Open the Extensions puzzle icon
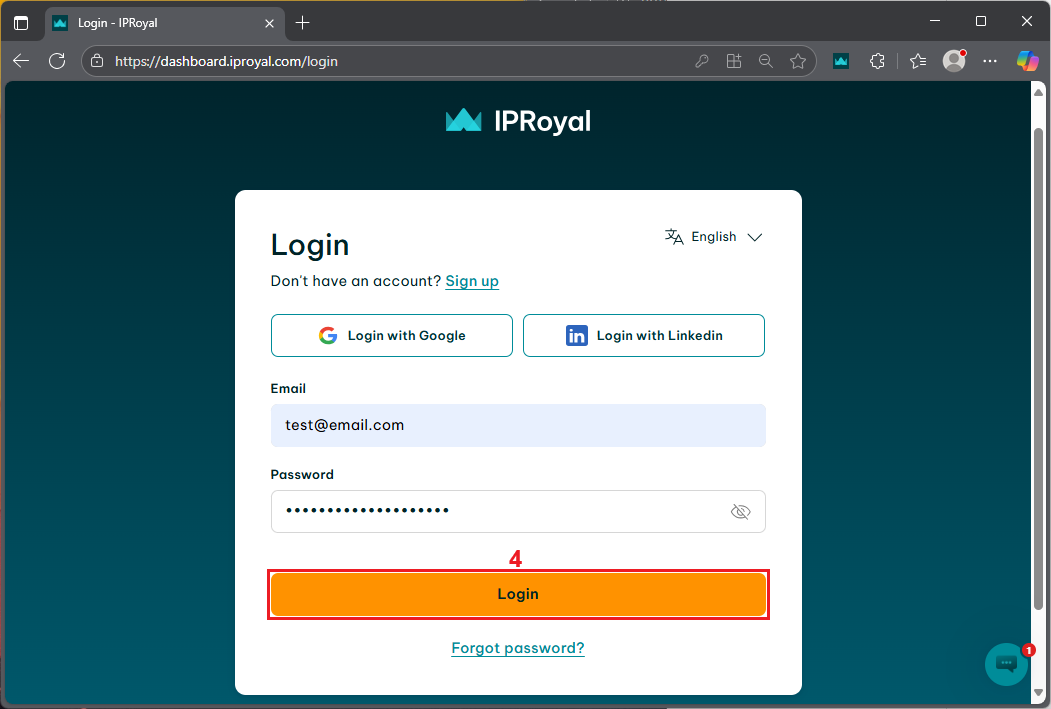The image size is (1051, 709). pos(877,61)
